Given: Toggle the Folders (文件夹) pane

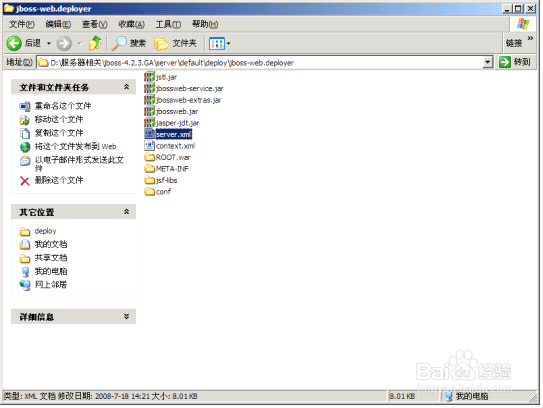Looking at the screenshot, I should tap(176, 43).
